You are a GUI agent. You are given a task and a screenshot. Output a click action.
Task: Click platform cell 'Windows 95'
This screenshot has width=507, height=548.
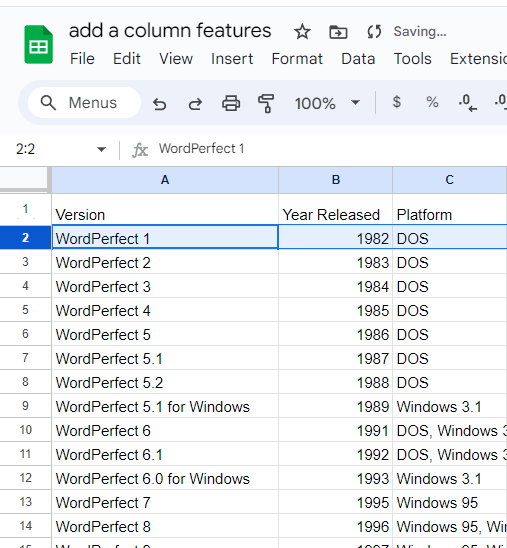pyautogui.click(x=450, y=502)
